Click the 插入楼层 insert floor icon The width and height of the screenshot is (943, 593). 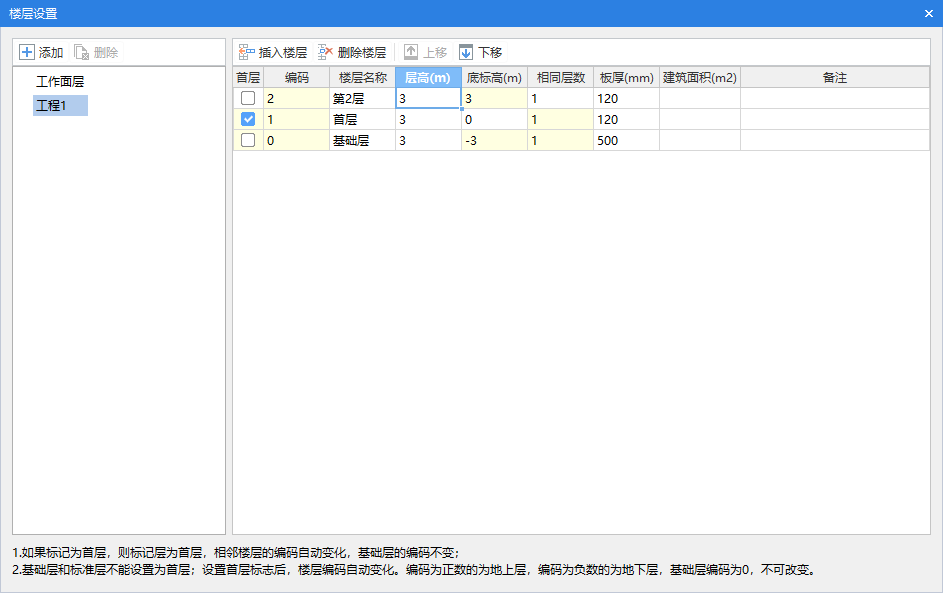247,53
